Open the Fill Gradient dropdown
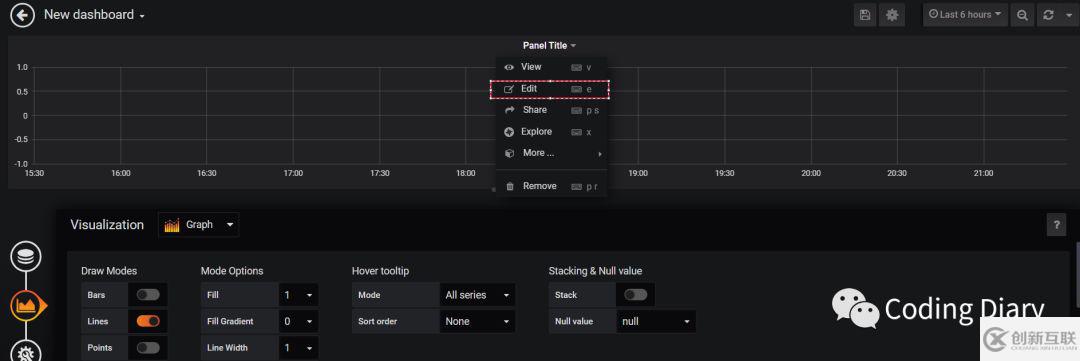This screenshot has height=361, width=1080. point(298,321)
